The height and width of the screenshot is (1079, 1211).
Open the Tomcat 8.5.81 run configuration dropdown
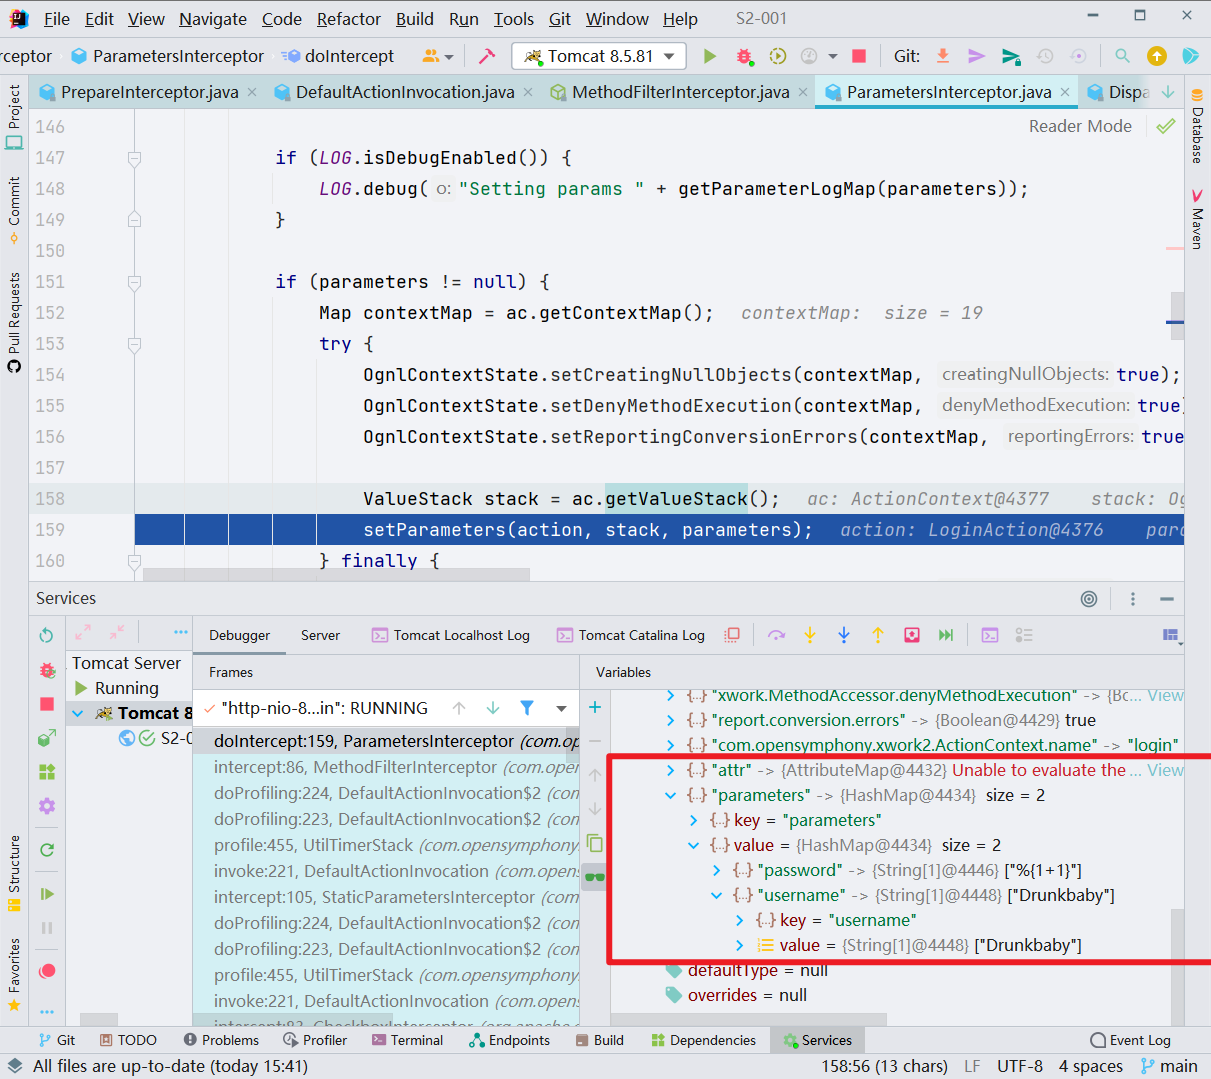[599, 56]
